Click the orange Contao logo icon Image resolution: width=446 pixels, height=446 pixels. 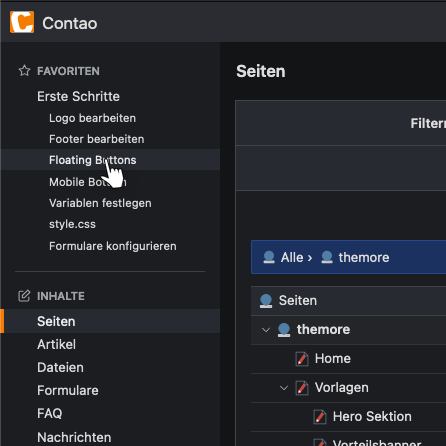[22, 22]
